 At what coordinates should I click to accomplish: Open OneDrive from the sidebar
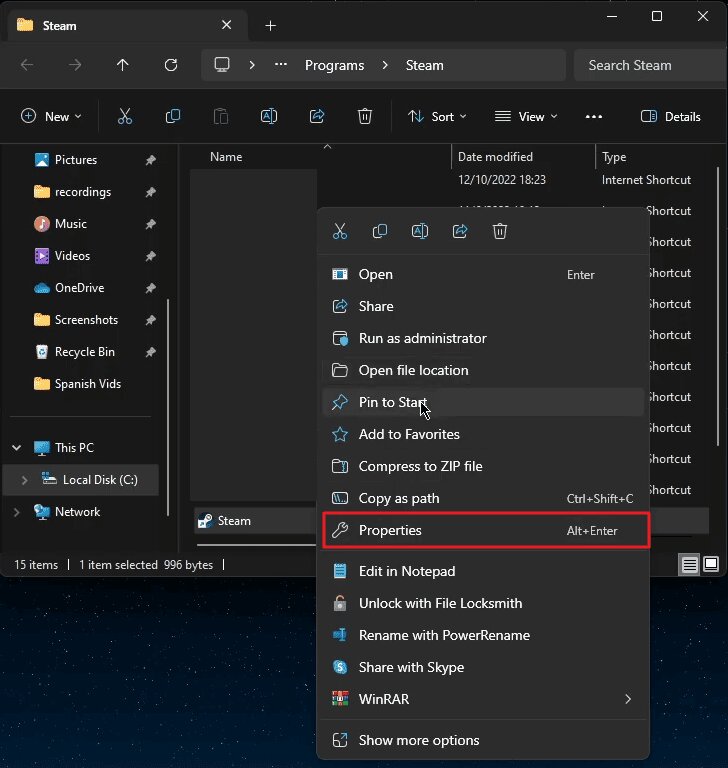[x=80, y=288]
